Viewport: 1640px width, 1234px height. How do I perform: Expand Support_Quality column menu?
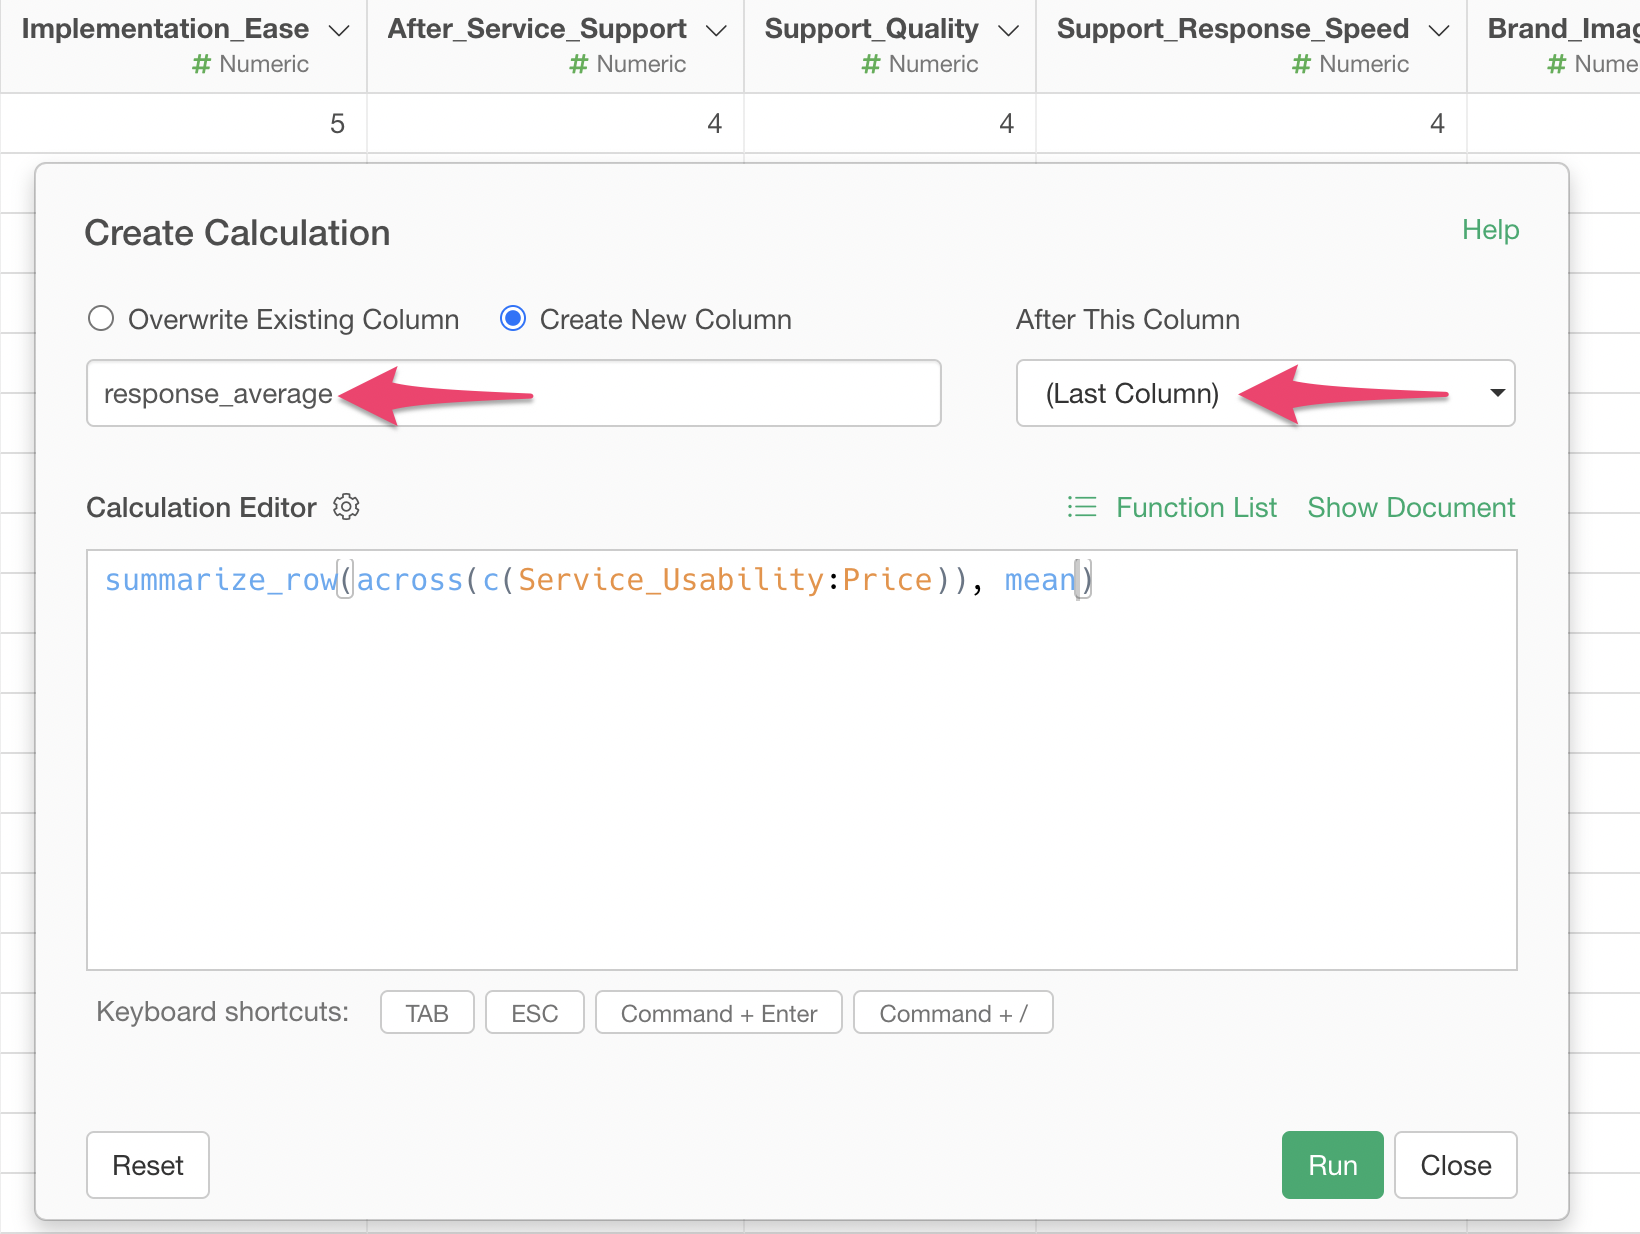point(1008,30)
